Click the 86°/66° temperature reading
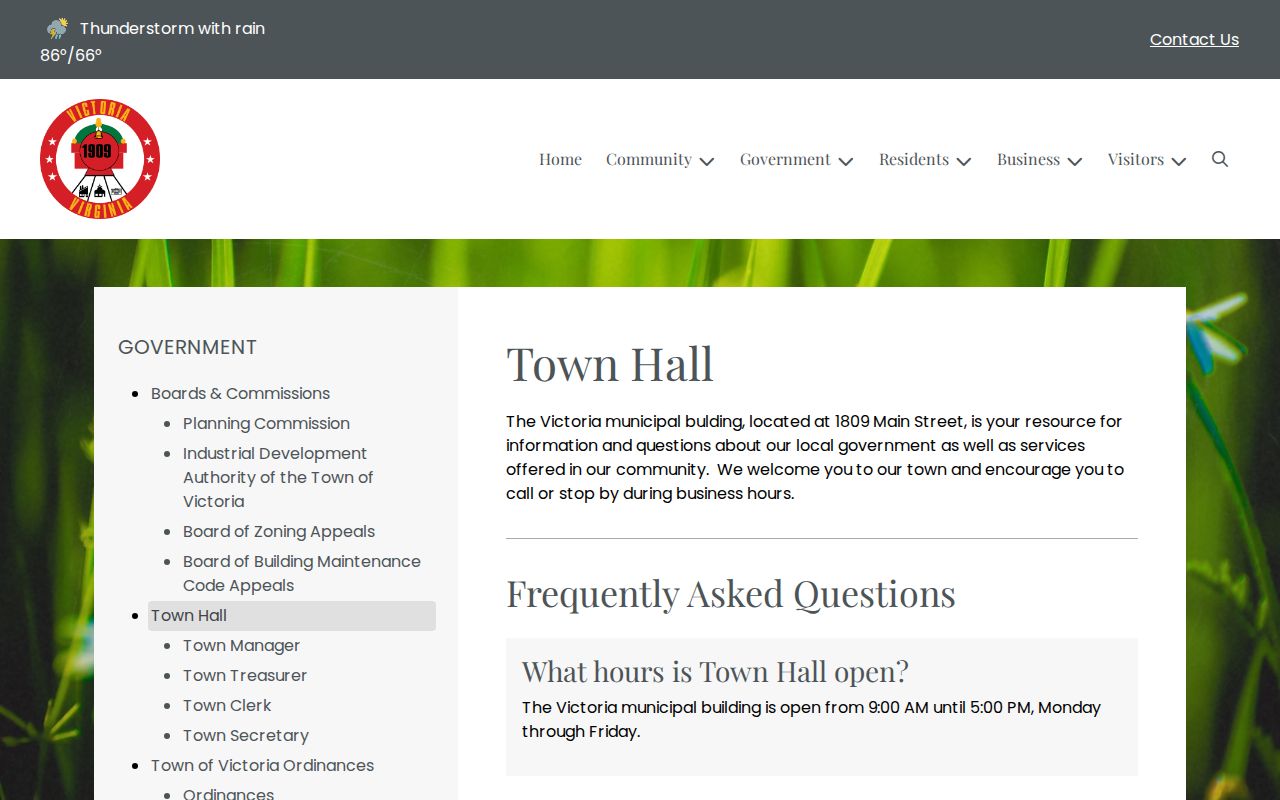This screenshot has width=1280, height=800. coord(71,55)
